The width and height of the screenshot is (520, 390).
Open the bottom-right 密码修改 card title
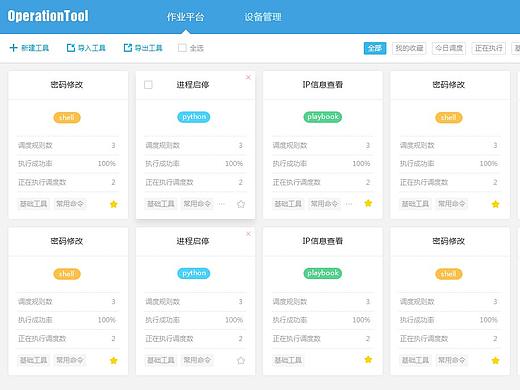[x=449, y=241]
